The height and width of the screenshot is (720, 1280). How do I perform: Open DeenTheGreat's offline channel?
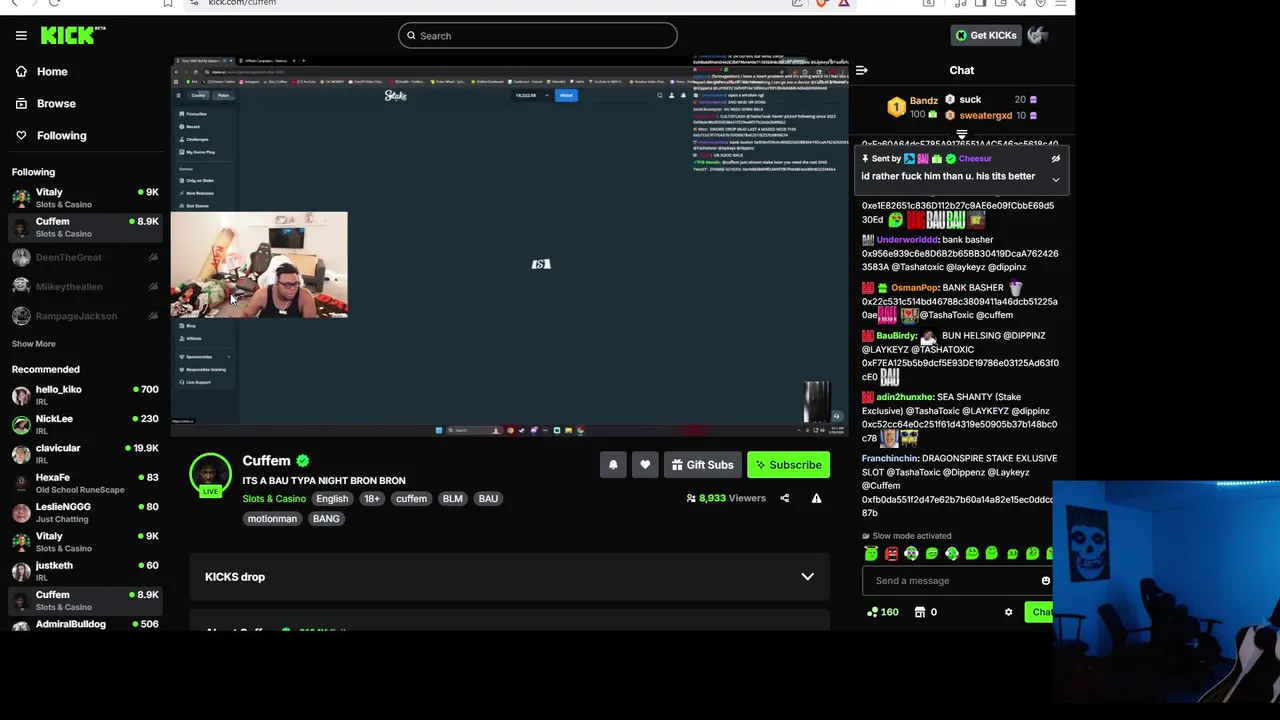tap(85, 257)
